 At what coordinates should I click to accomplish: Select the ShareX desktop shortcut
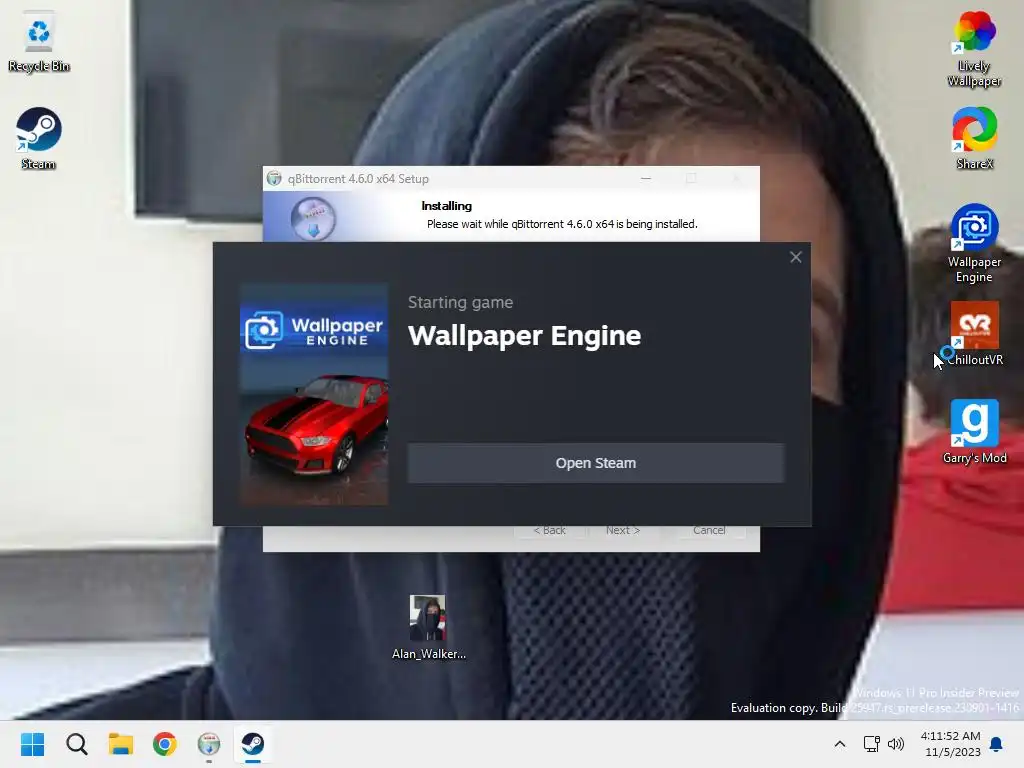click(974, 138)
